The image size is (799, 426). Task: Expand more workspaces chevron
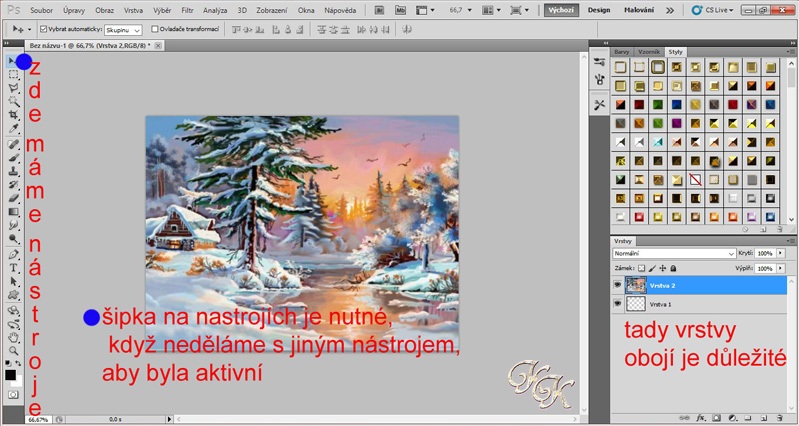coord(670,10)
